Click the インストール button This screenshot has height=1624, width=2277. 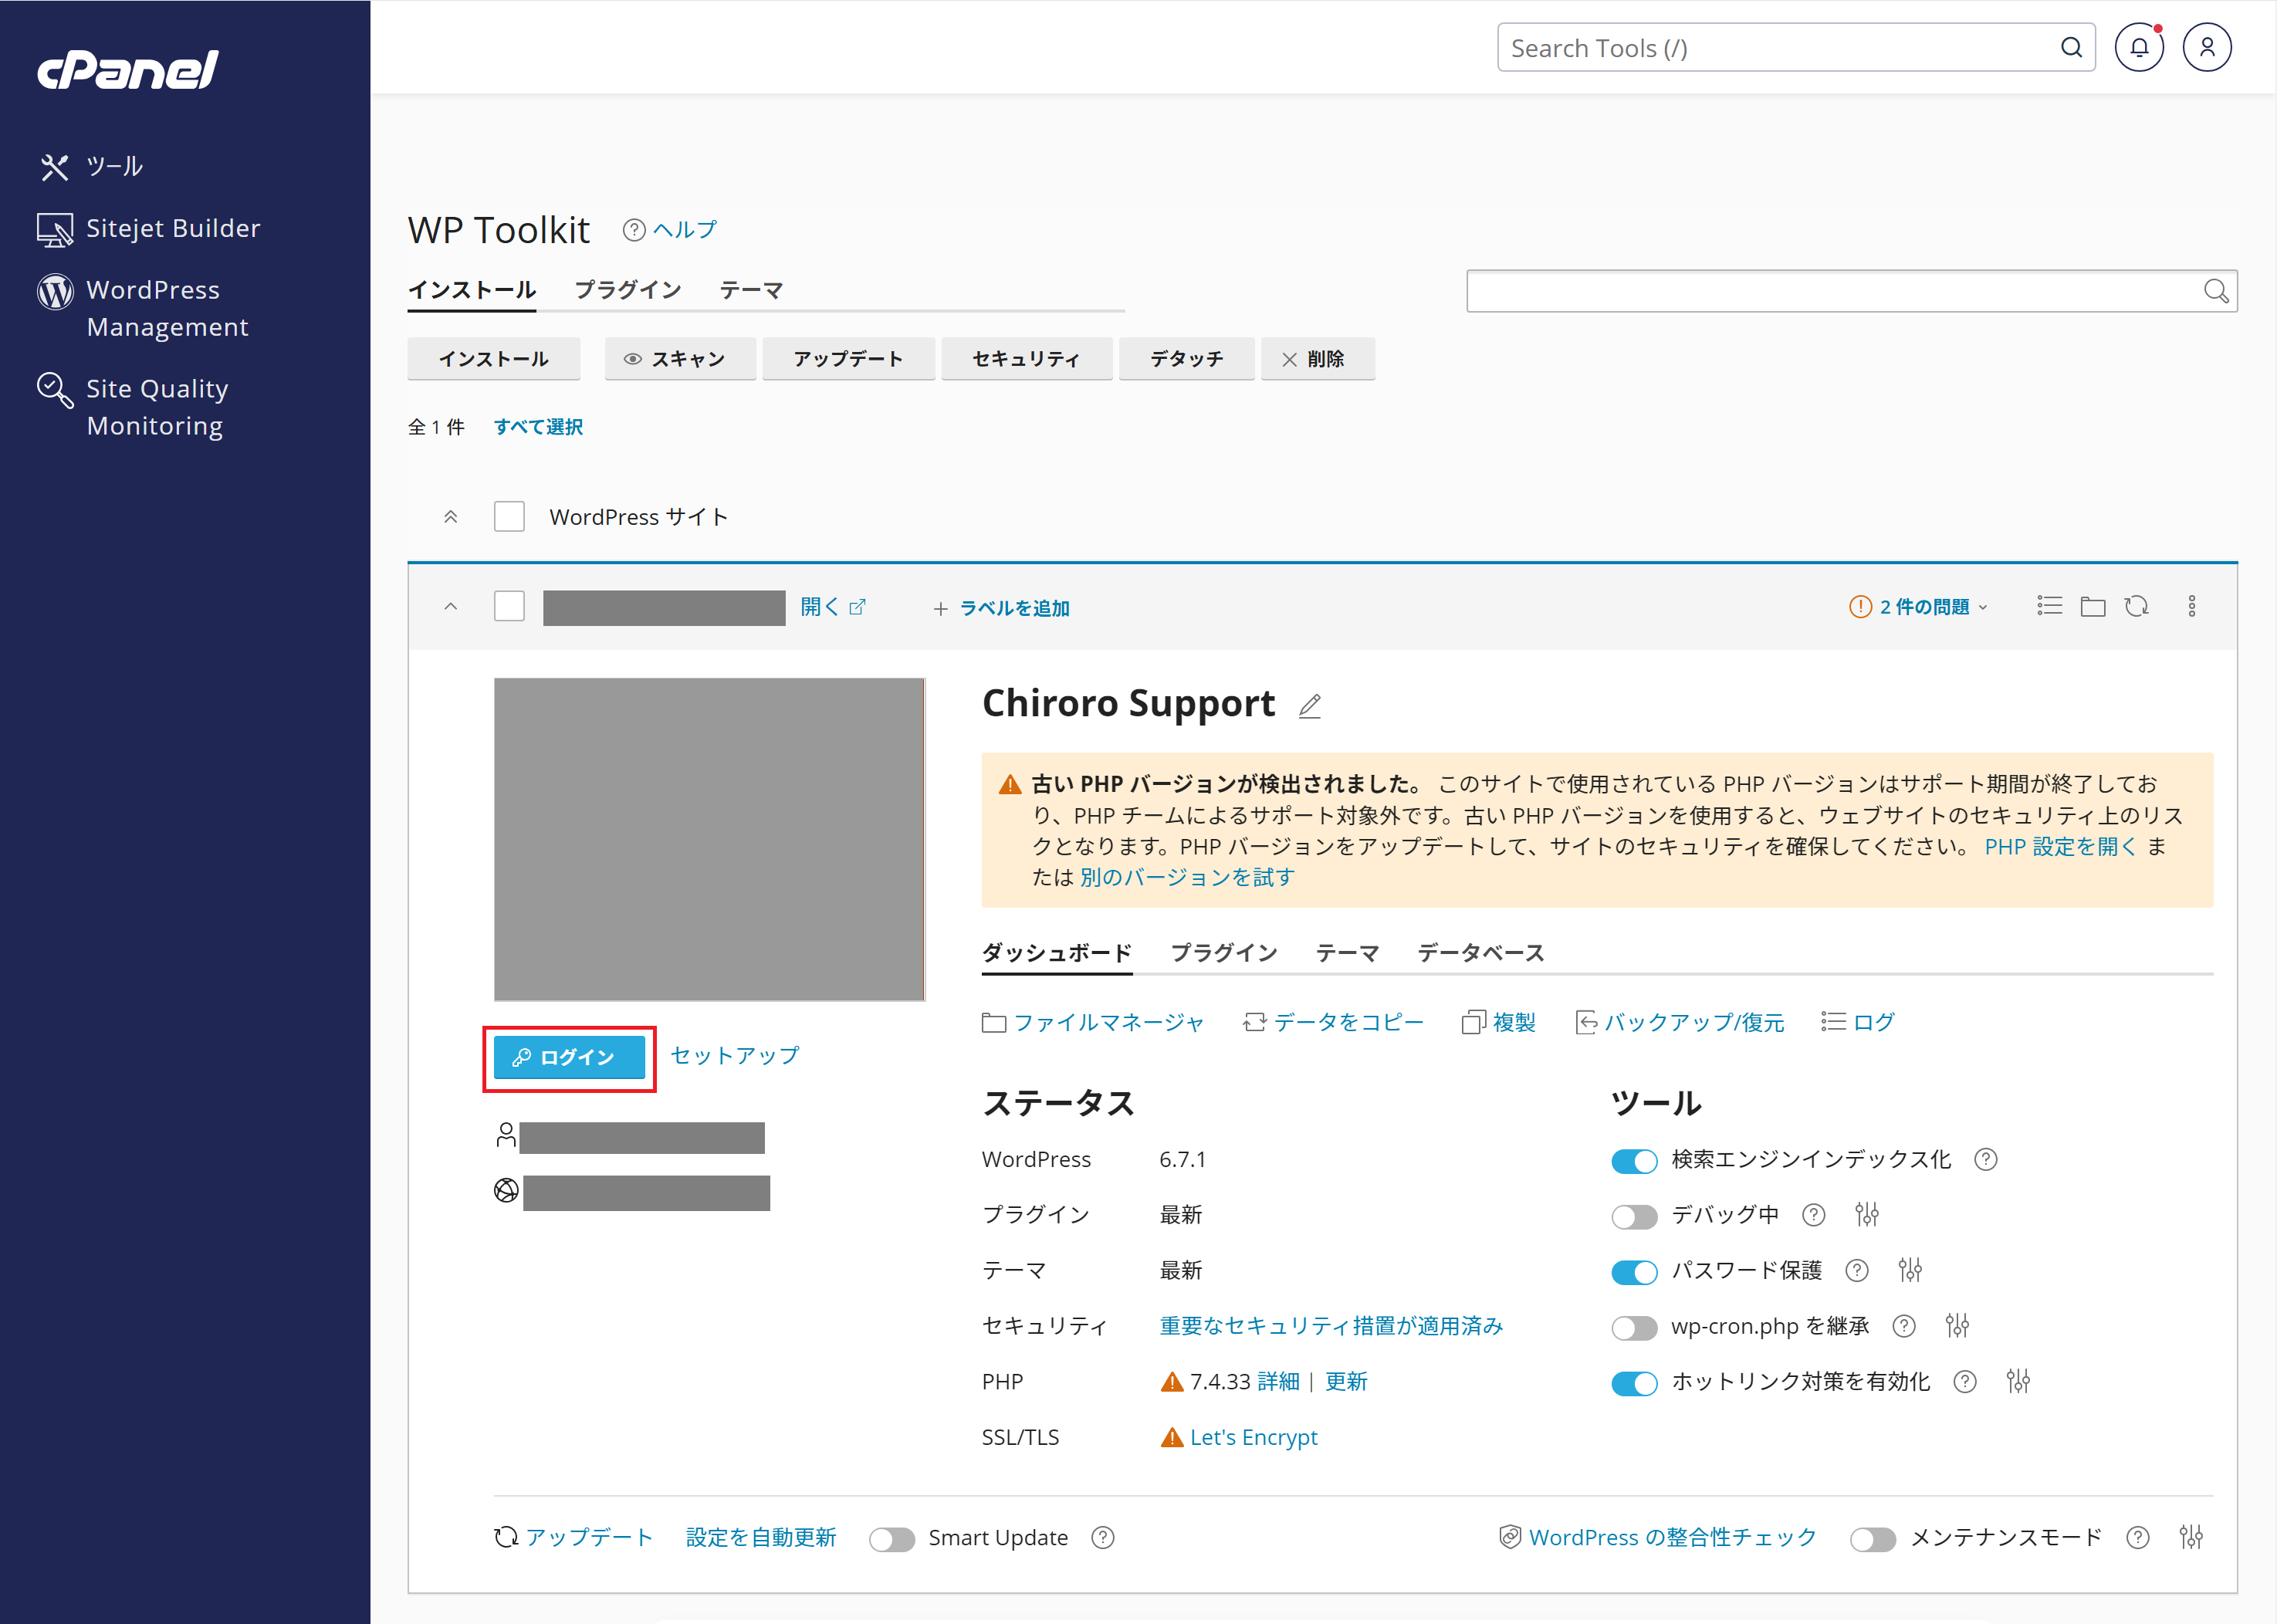[493, 358]
